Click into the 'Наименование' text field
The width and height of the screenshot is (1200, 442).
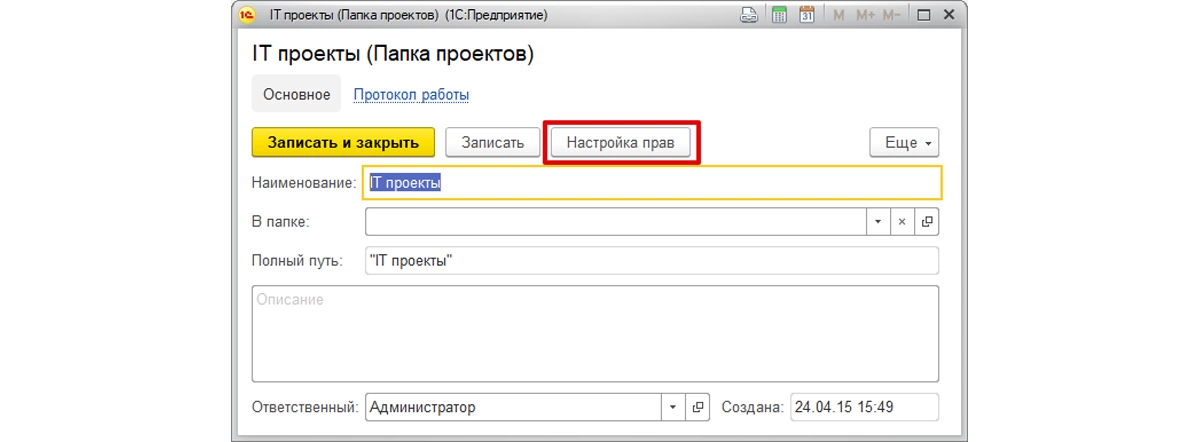[650, 183]
